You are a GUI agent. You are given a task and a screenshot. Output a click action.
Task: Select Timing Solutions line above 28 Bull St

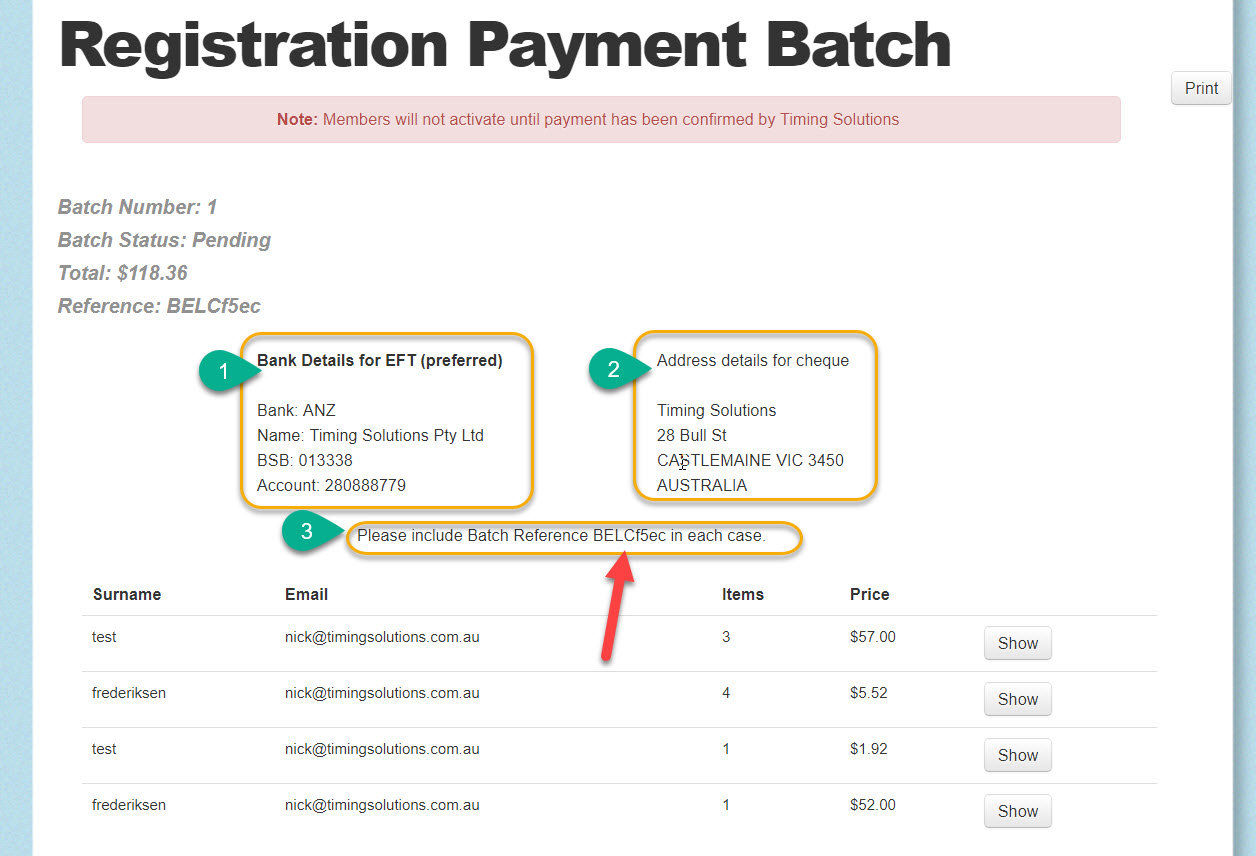pos(716,410)
